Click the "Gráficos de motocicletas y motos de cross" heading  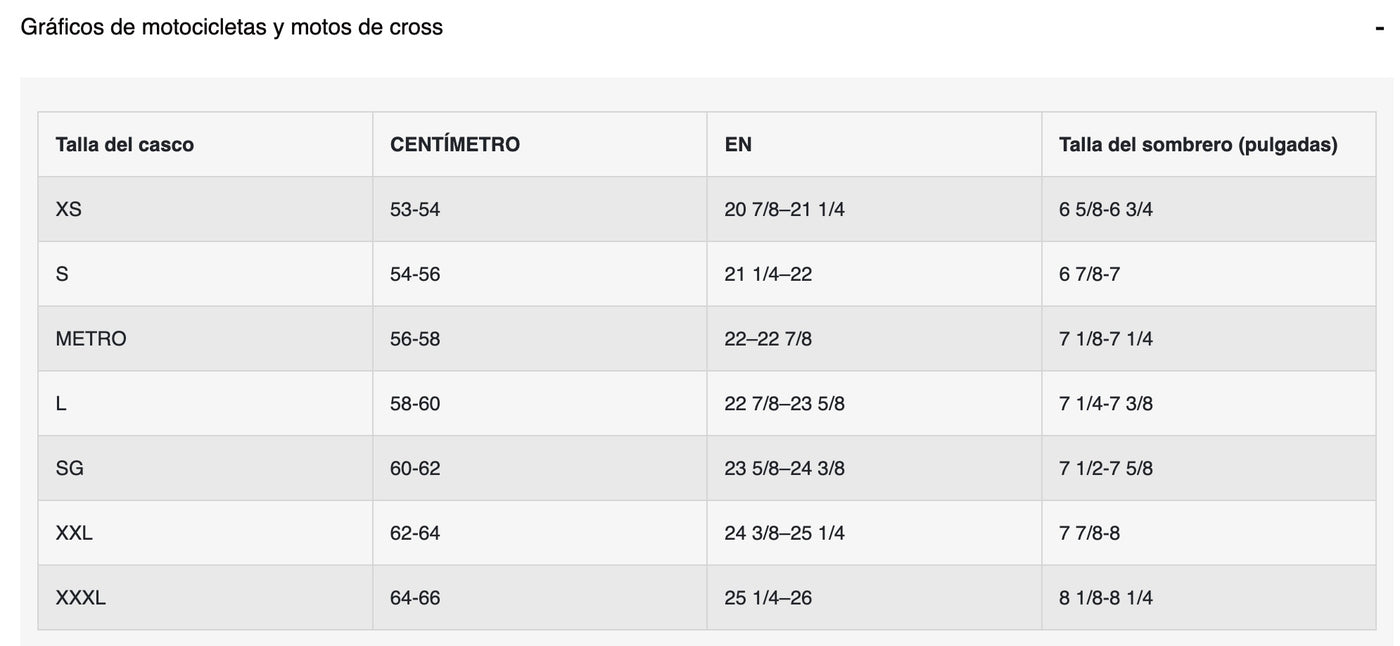tap(231, 28)
